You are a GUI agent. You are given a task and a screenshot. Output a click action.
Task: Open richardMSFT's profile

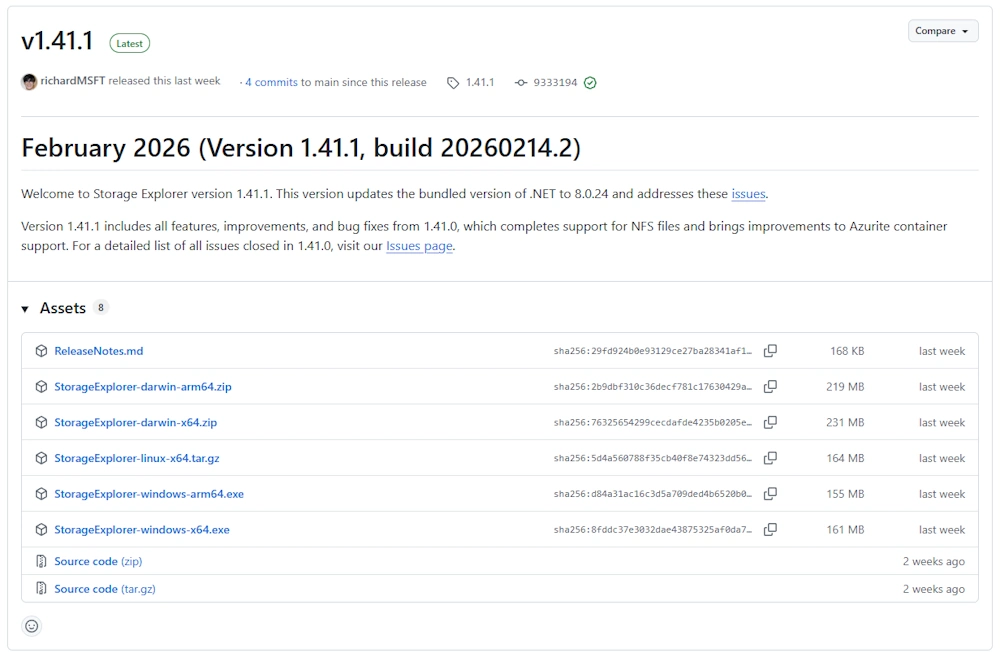pos(73,81)
